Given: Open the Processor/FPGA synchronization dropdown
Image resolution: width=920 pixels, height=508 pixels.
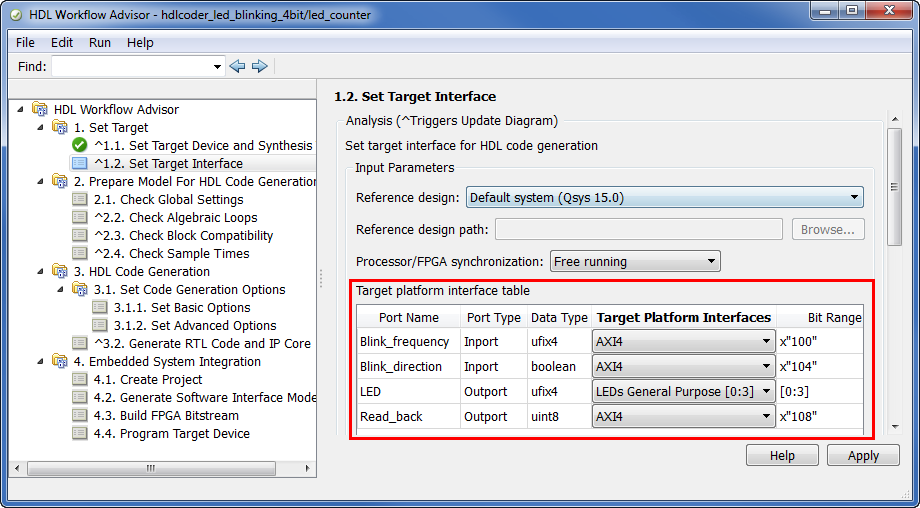Looking at the screenshot, I should (x=635, y=261).
